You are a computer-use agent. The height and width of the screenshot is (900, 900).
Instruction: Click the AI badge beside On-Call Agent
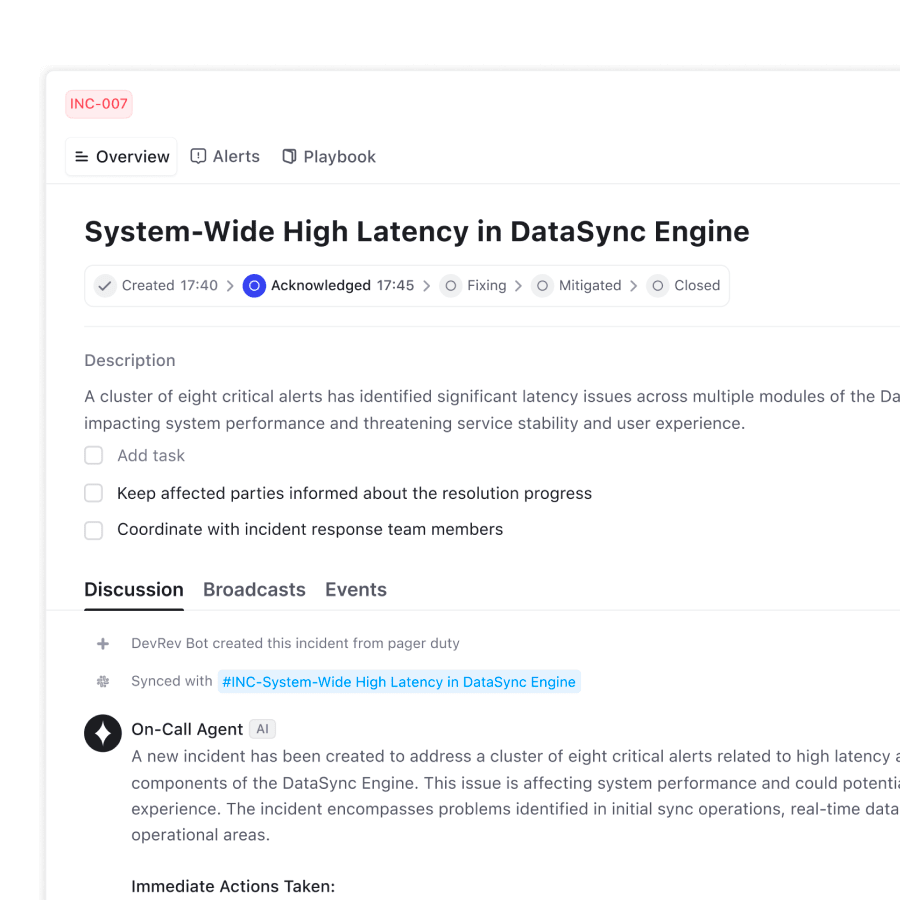tap(262, 729)
